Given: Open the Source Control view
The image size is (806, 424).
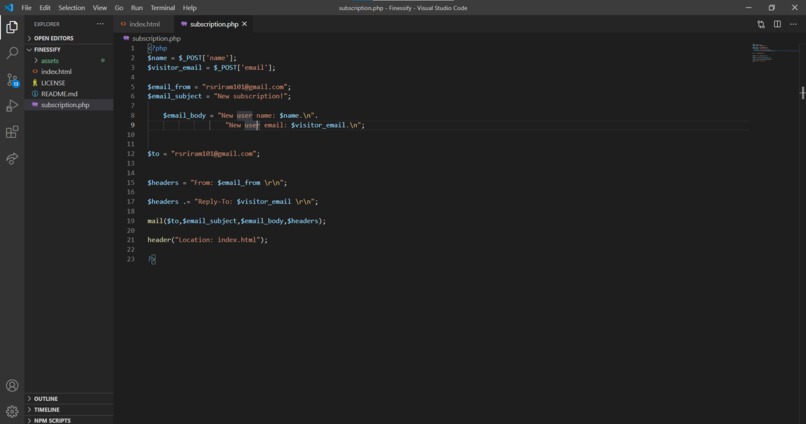Looking at the screenshot, I should (12, 80).
